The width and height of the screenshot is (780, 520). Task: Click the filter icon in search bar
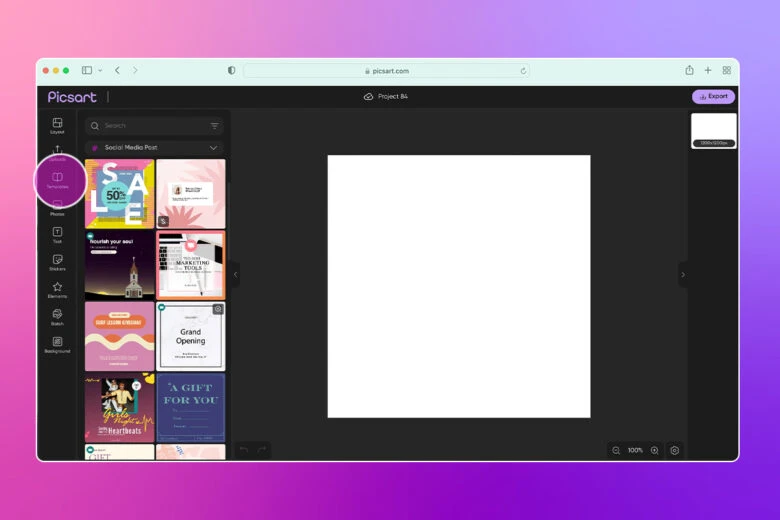[214, 126]
